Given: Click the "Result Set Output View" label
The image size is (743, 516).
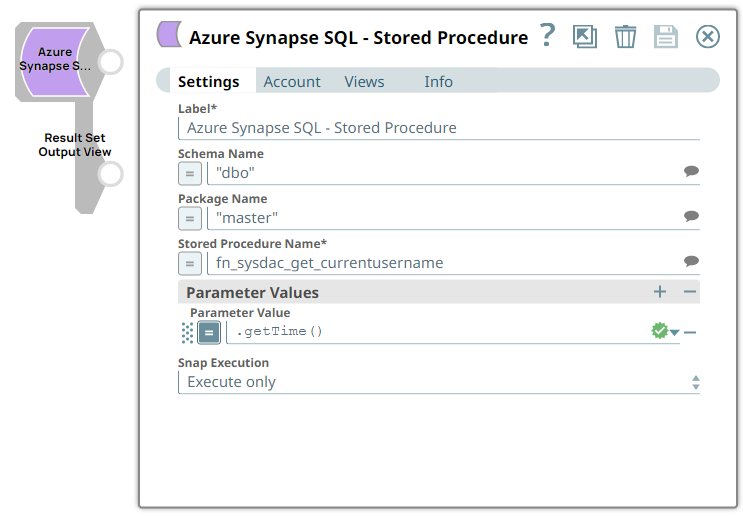Looking at the screenshot, I should tap(75, 145).
